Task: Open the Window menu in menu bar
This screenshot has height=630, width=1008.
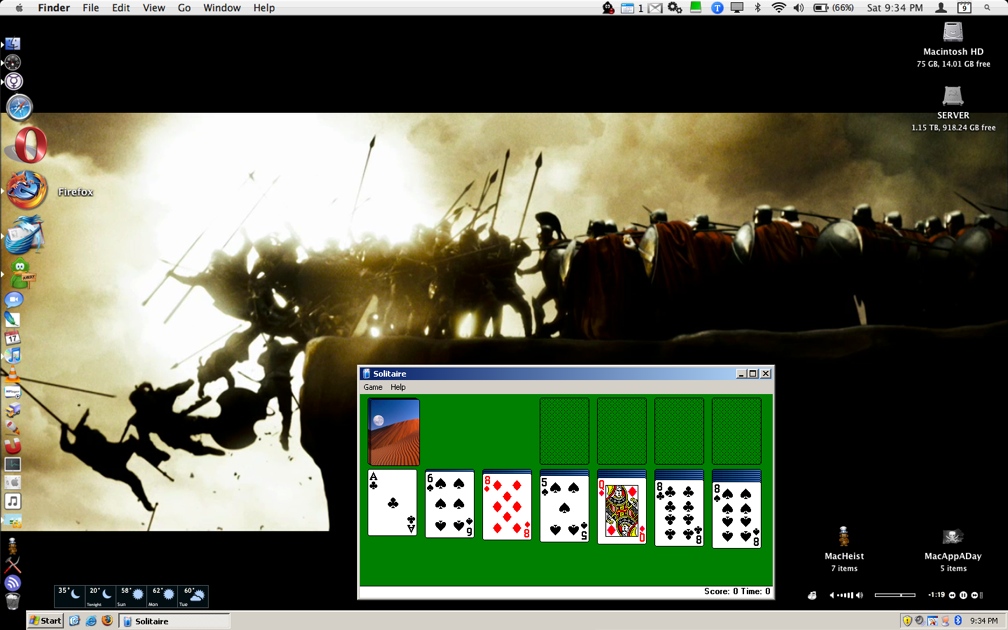Action: 222,8
